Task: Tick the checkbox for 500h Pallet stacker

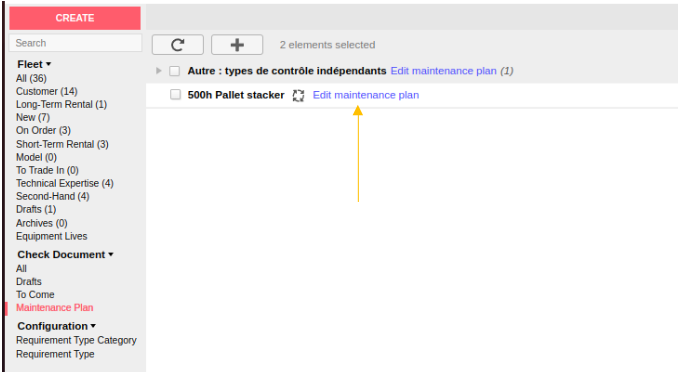Action: (175, 94)
